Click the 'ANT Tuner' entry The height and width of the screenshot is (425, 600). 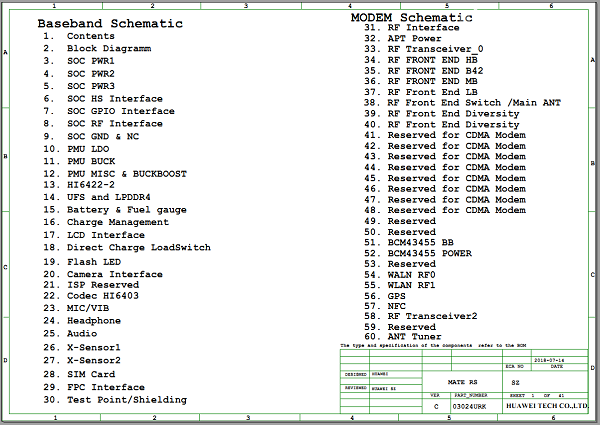[415, 338]
